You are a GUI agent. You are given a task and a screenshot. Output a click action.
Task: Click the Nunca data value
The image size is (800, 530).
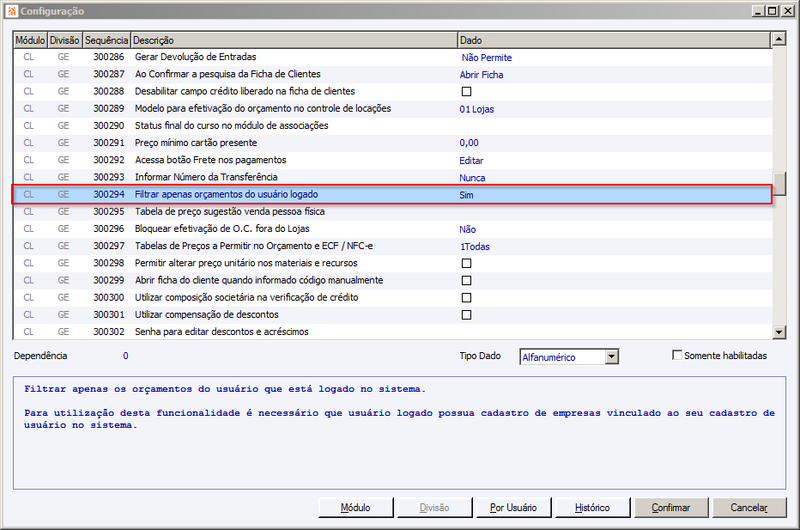pyautogui.click(x=472, y=178)
